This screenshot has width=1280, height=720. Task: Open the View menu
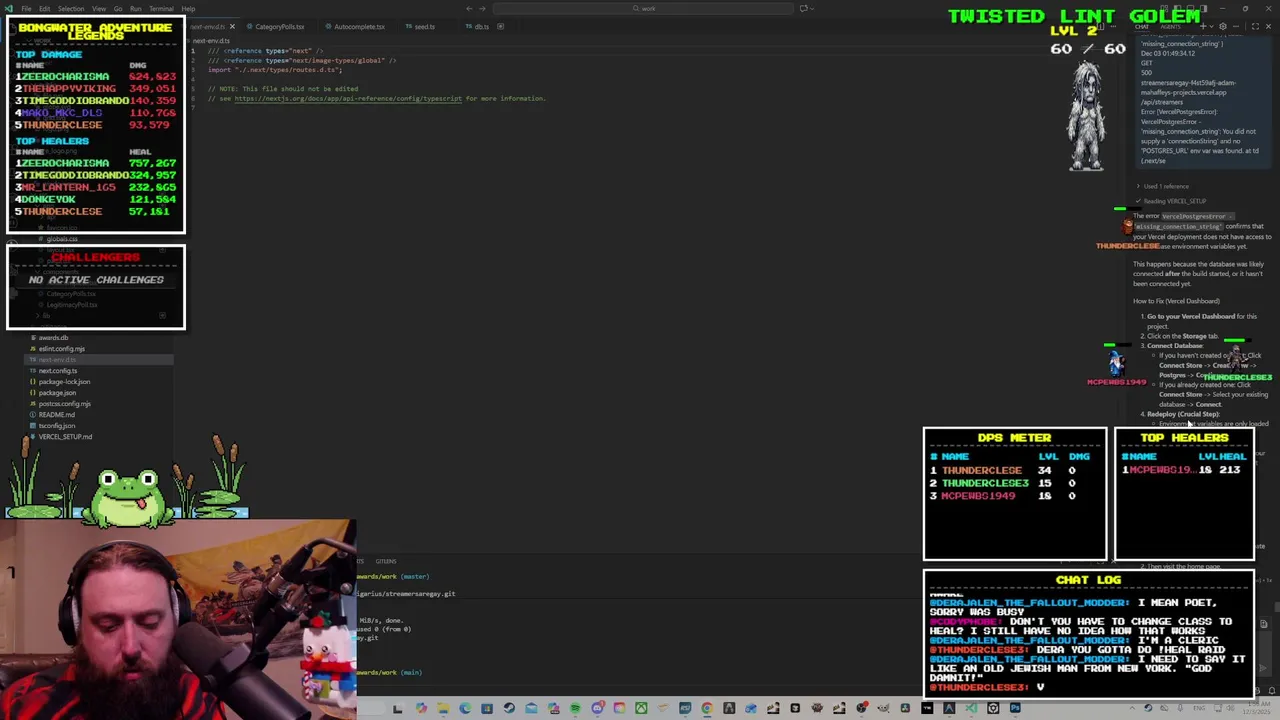(x=99, y=9)
